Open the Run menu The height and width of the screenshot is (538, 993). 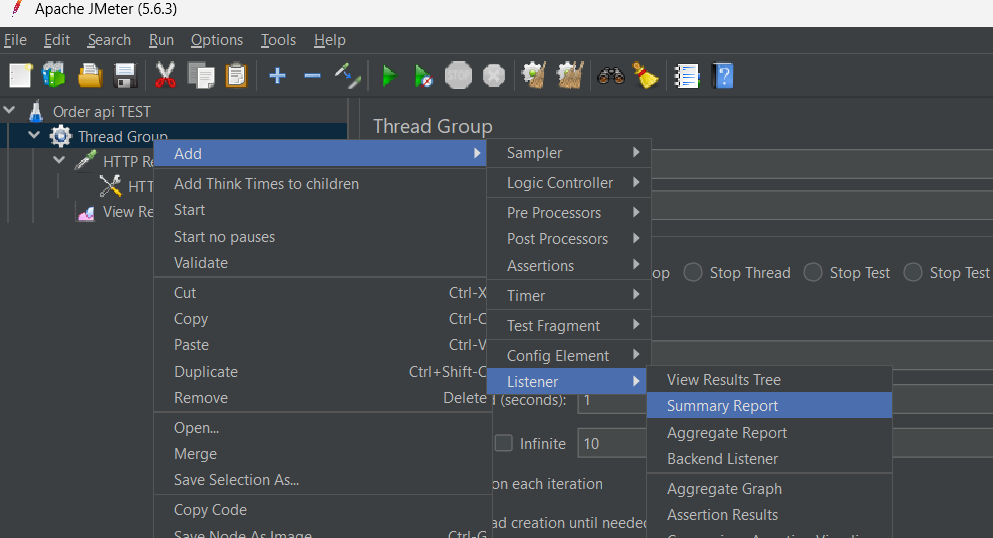click(161, 40)
